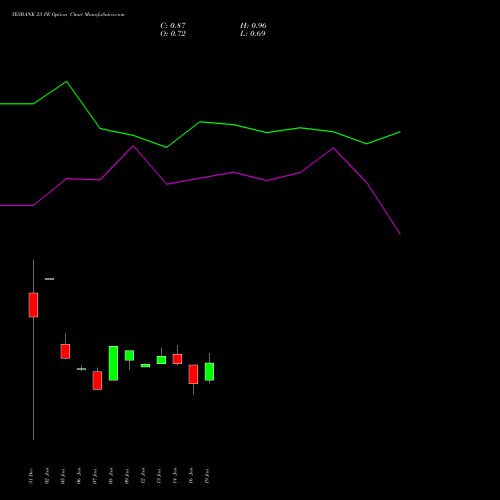Select the red candlestick for 07 Jan

[97, 380]
